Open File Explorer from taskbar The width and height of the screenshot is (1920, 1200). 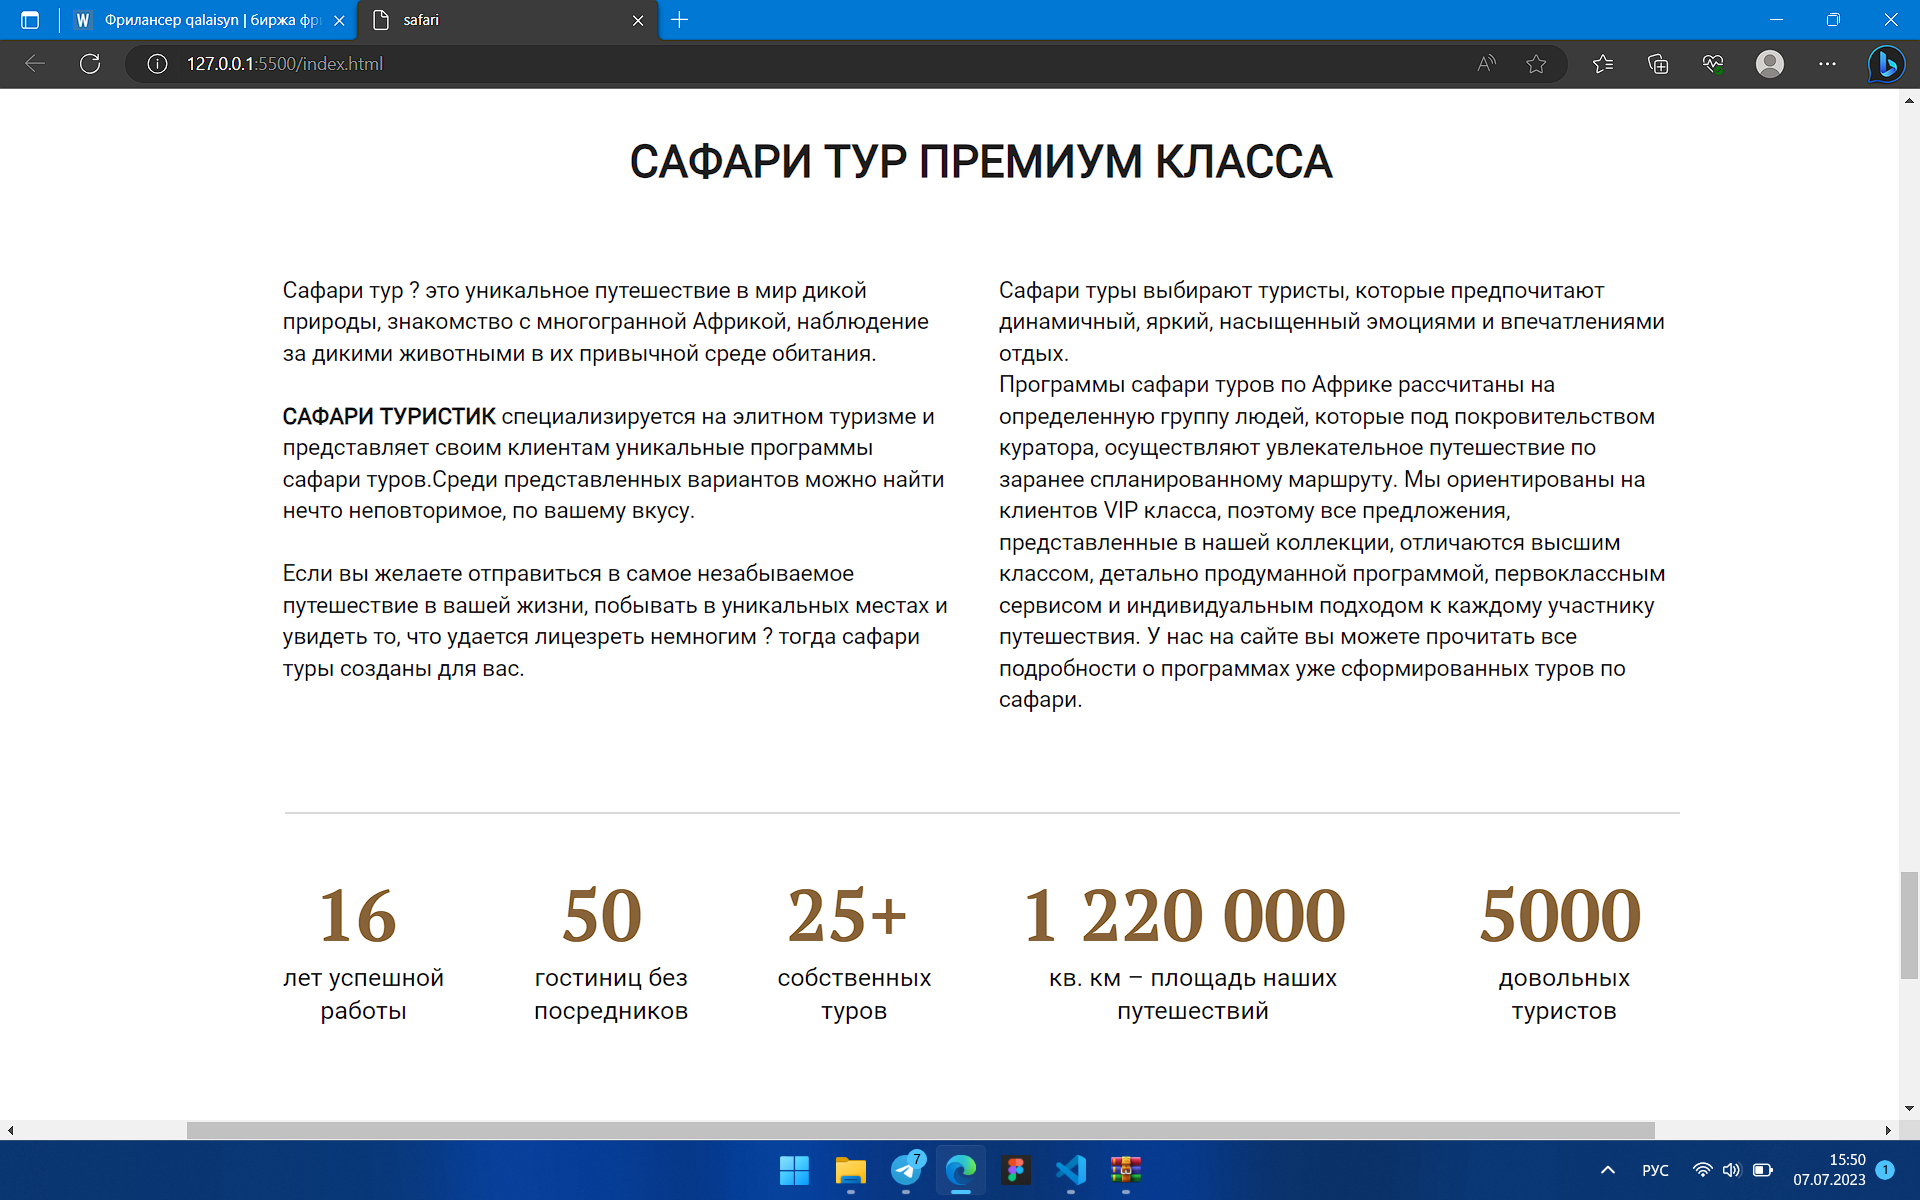click(850, 1170)
